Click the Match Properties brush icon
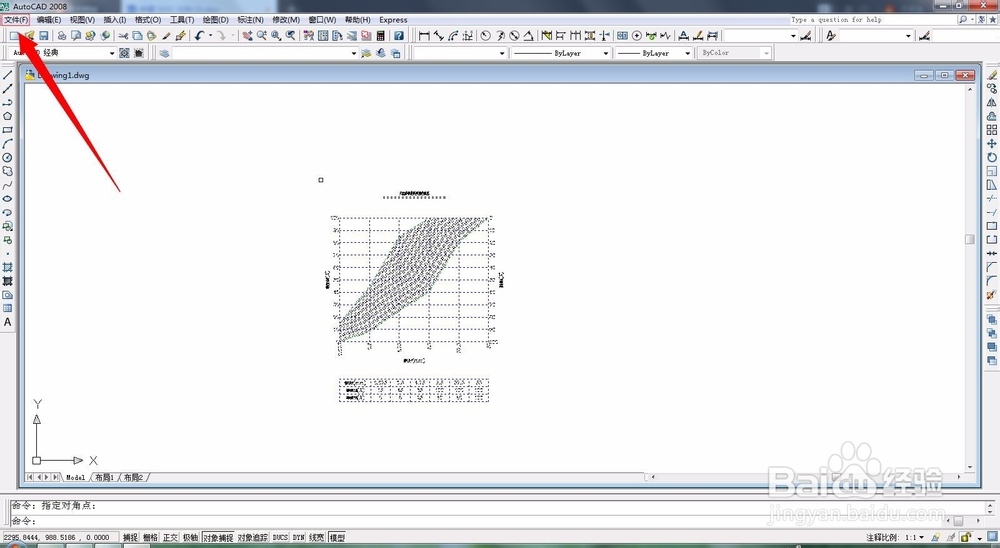The width and height of the screenshot is (1000, 548). [180, 36]
